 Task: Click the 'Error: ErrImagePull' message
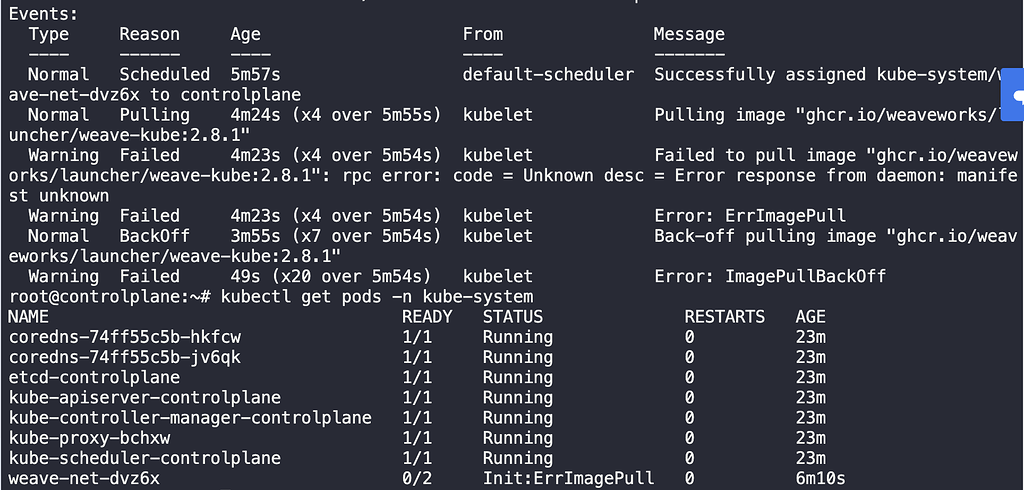750,216
